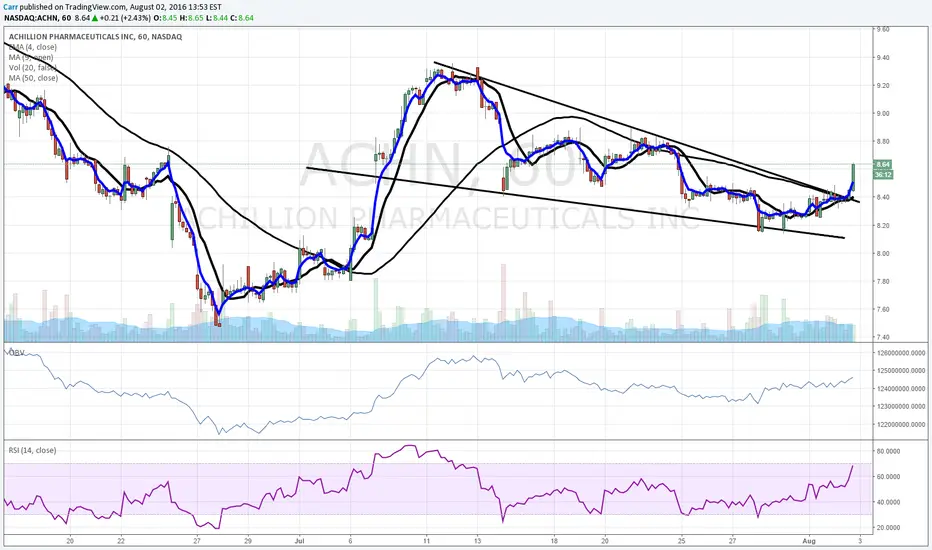Click the MA (50, close) indicator label
Screen dimensions: 932x550
33,78
